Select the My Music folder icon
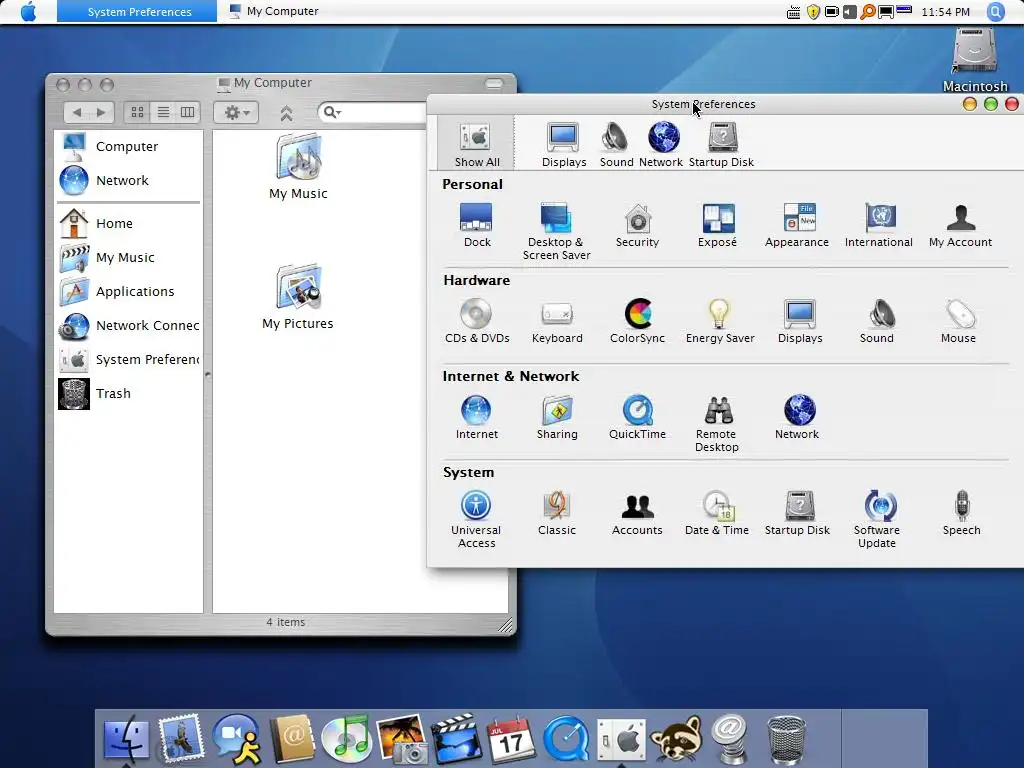The image size is (1024, 768). pyautogui.click(x=298, y=167)
